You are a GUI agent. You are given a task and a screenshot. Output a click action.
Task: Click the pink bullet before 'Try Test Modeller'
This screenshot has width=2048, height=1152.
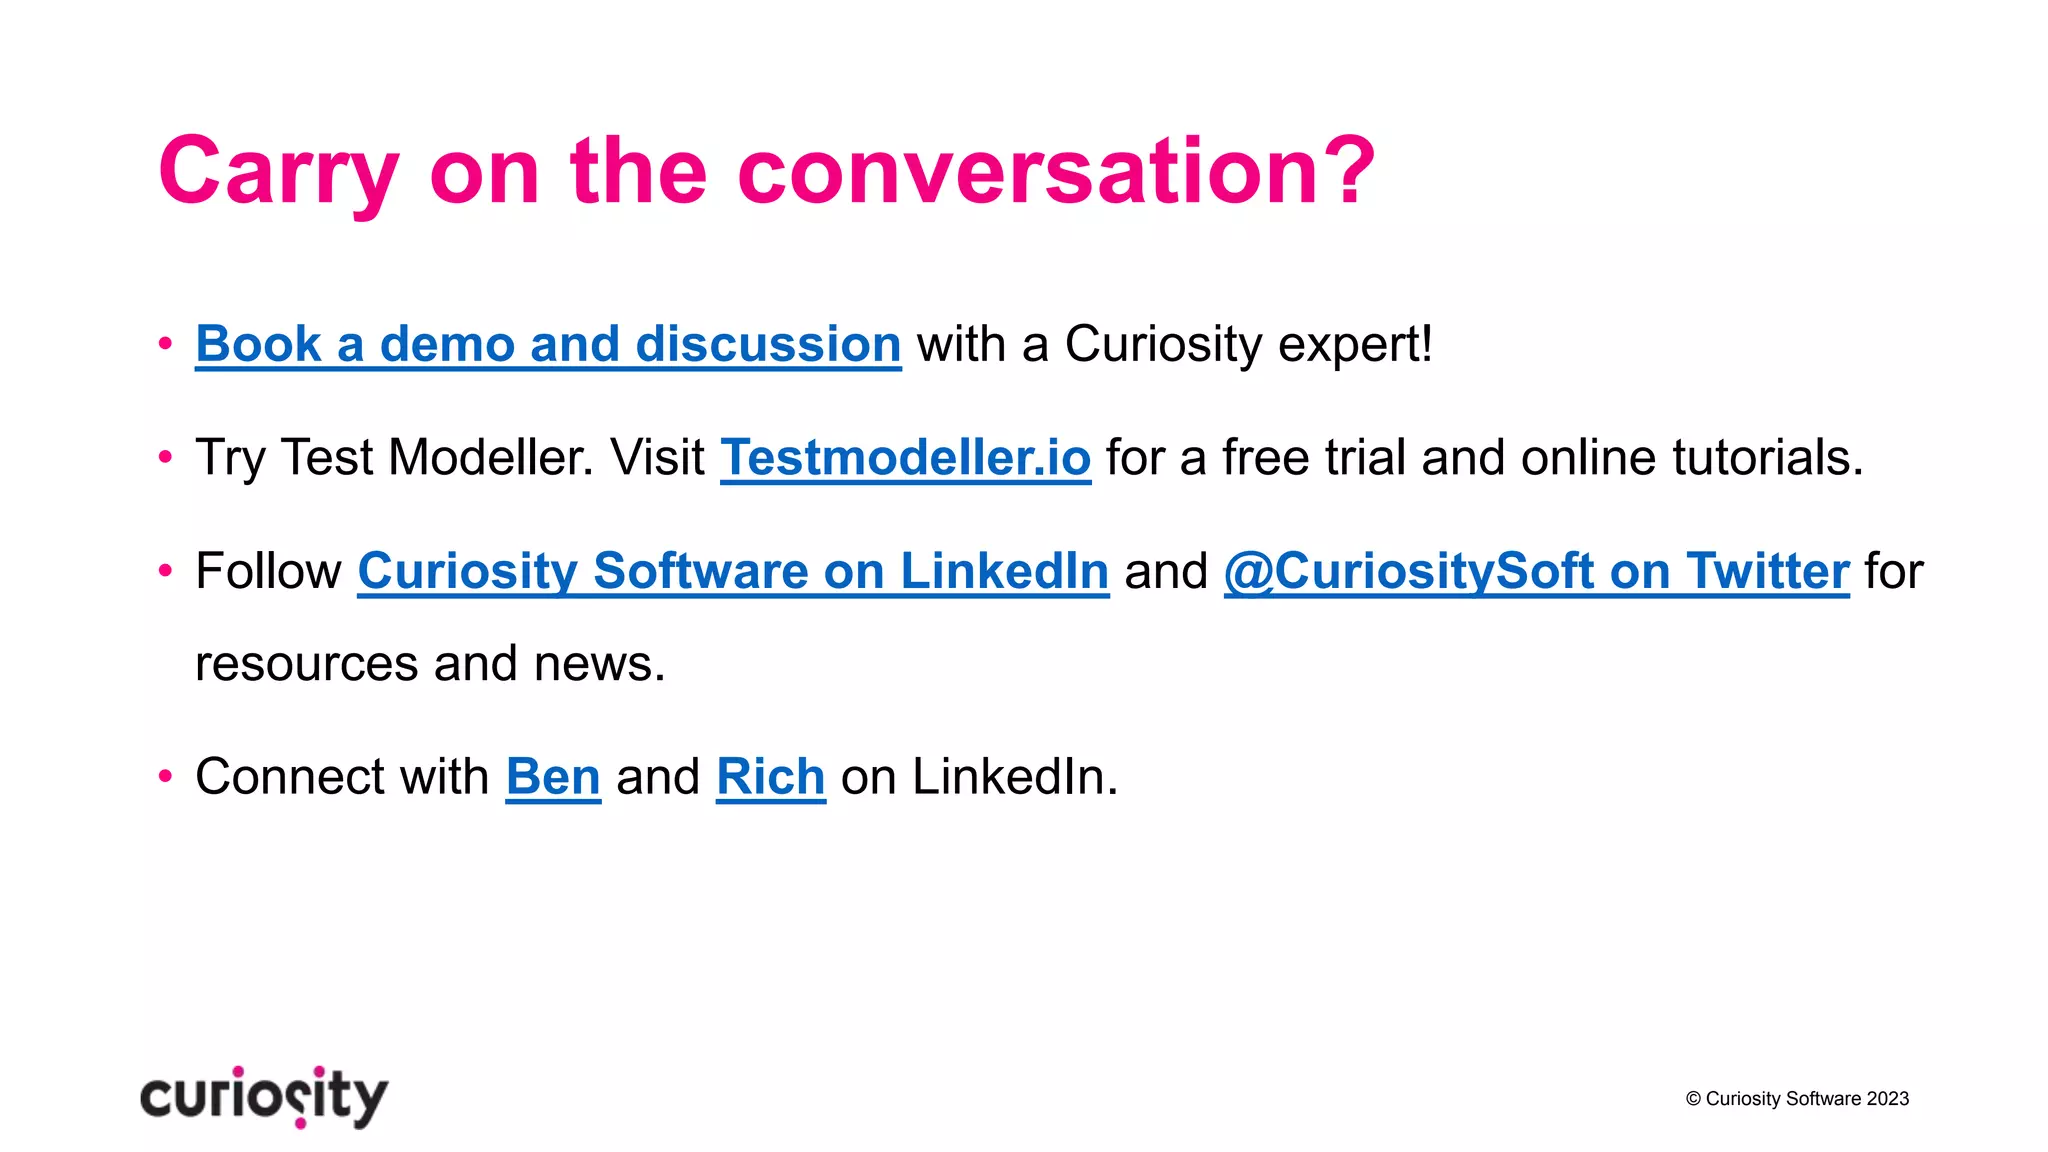pos(166,458)
